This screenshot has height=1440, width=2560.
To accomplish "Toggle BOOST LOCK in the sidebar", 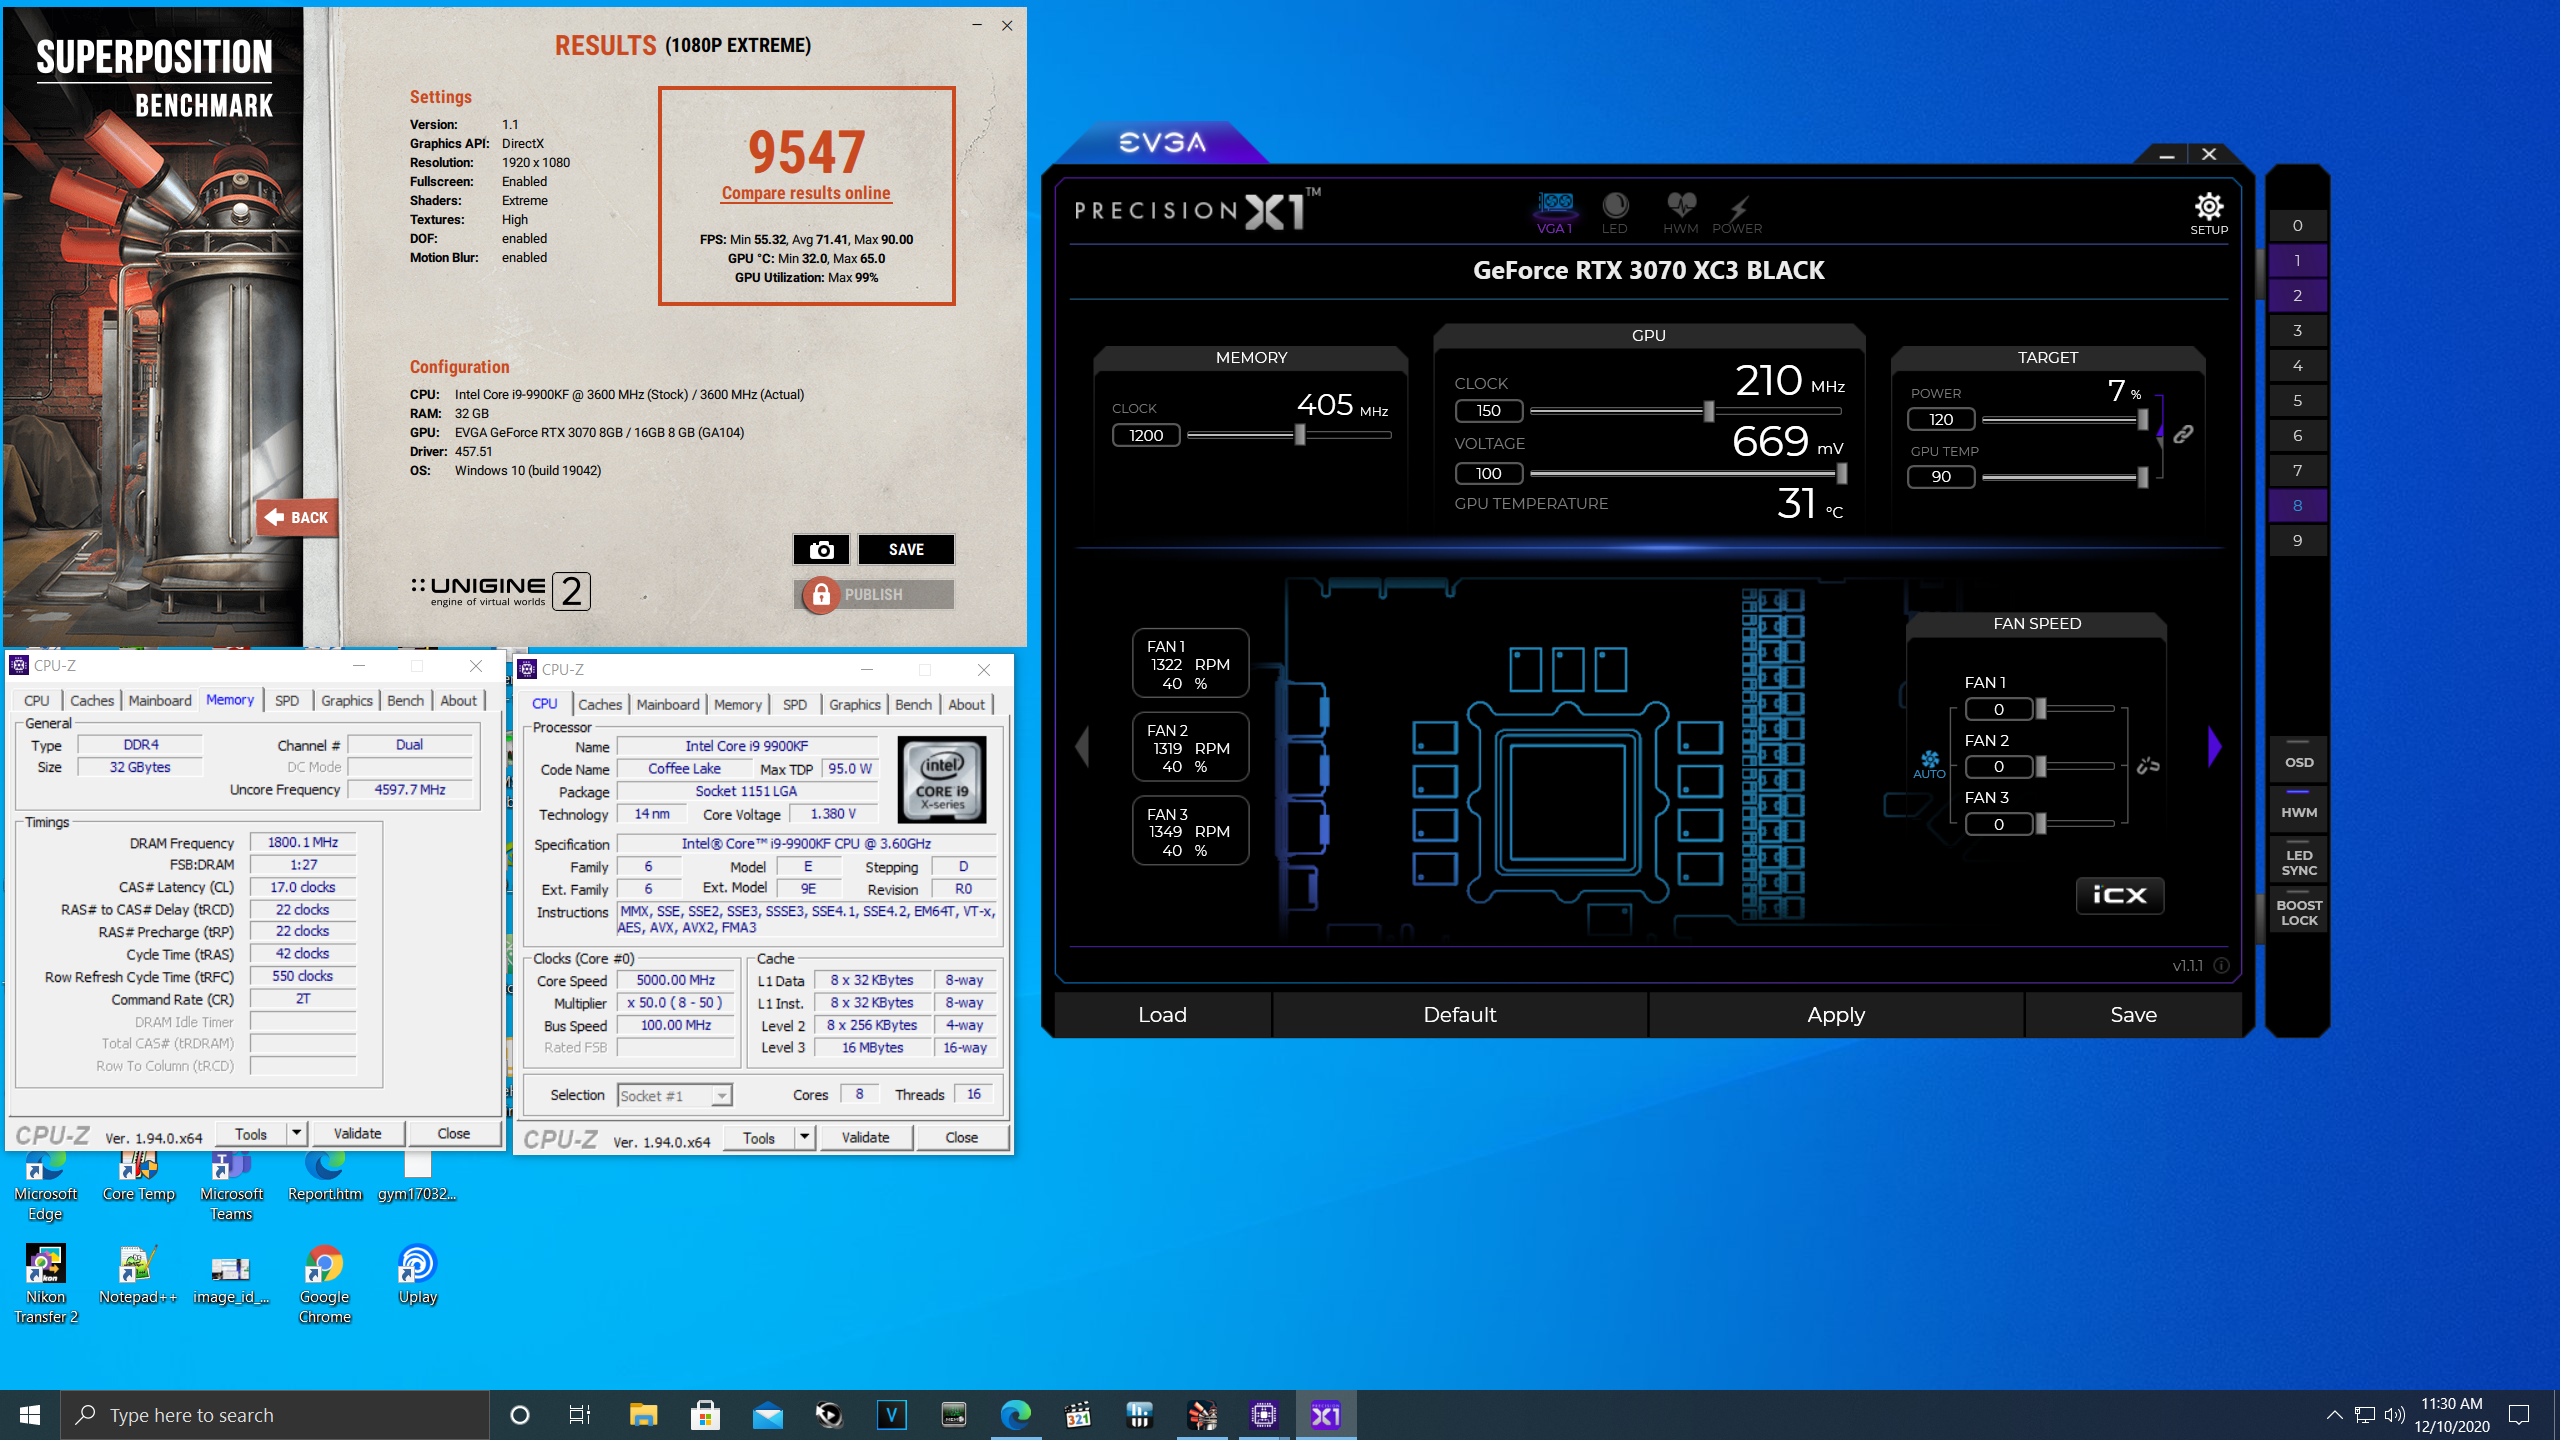I will pyautogui.click(x=2299, y=910).
